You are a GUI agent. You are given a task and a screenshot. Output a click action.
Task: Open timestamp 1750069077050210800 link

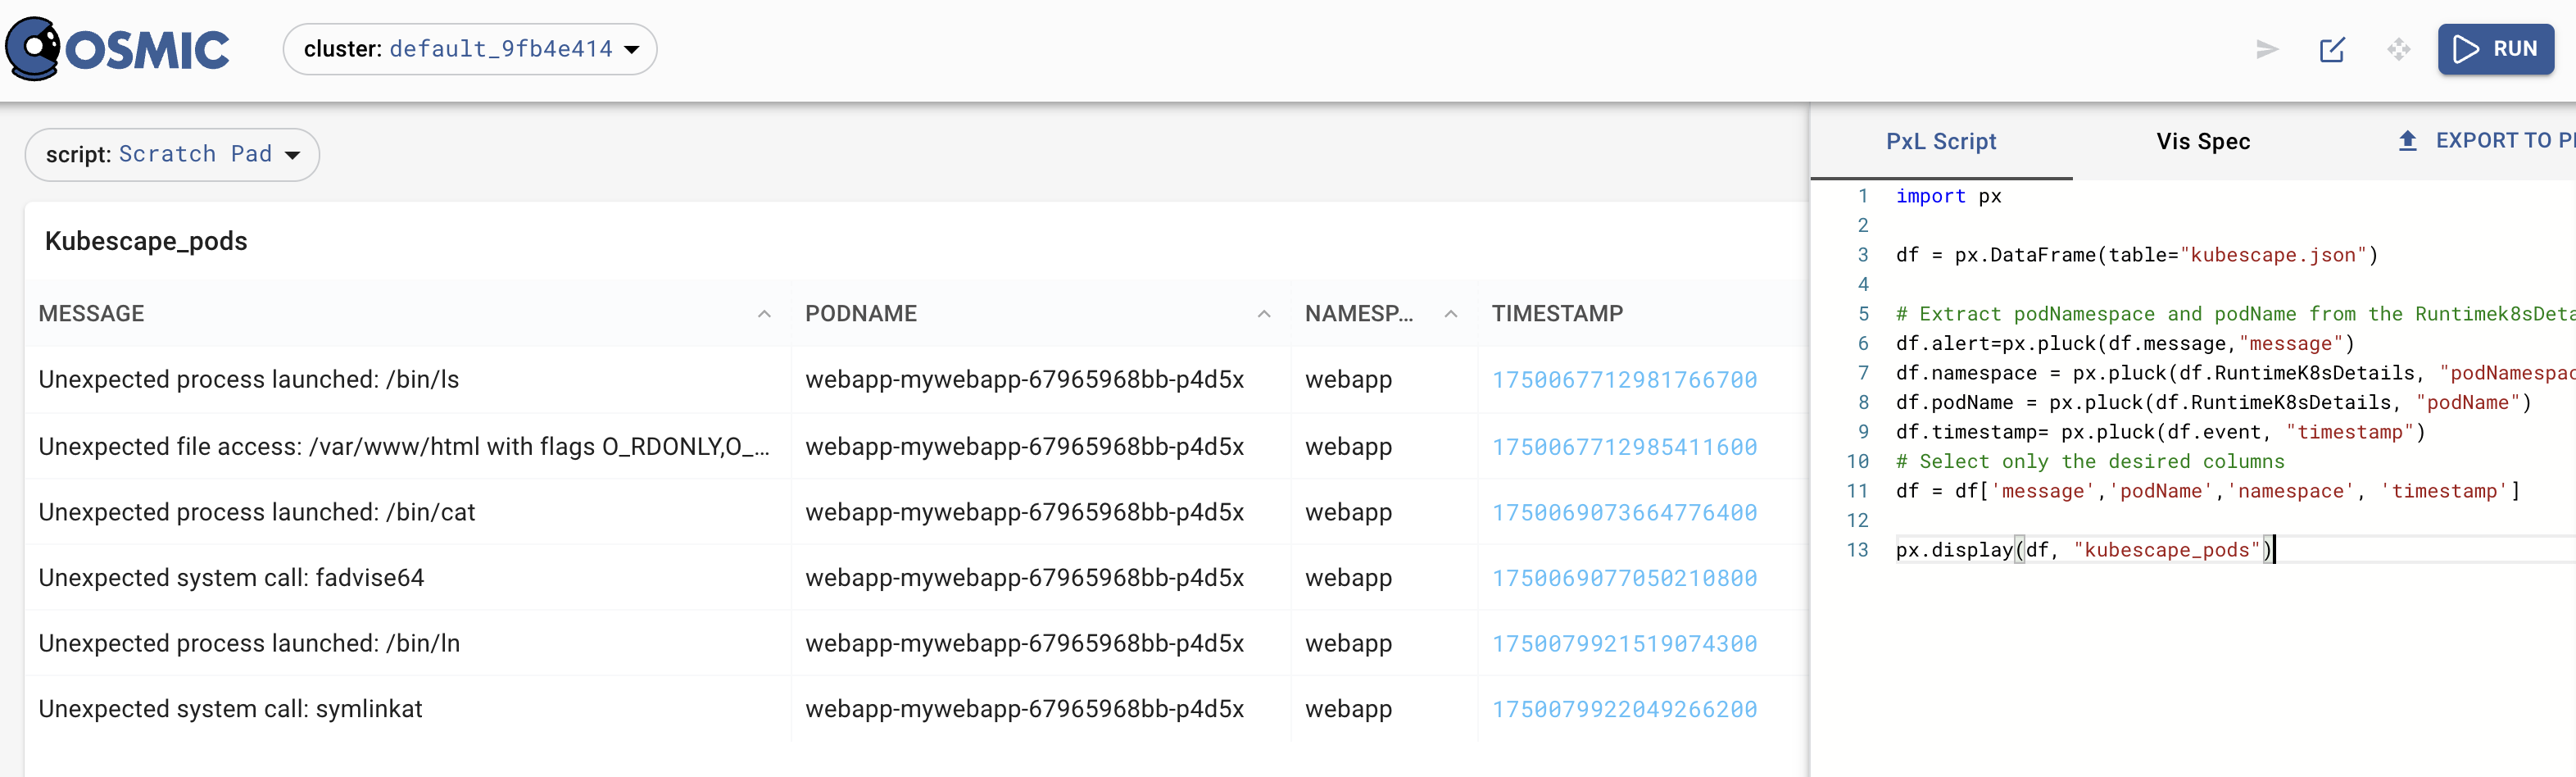coord(1624,578)
